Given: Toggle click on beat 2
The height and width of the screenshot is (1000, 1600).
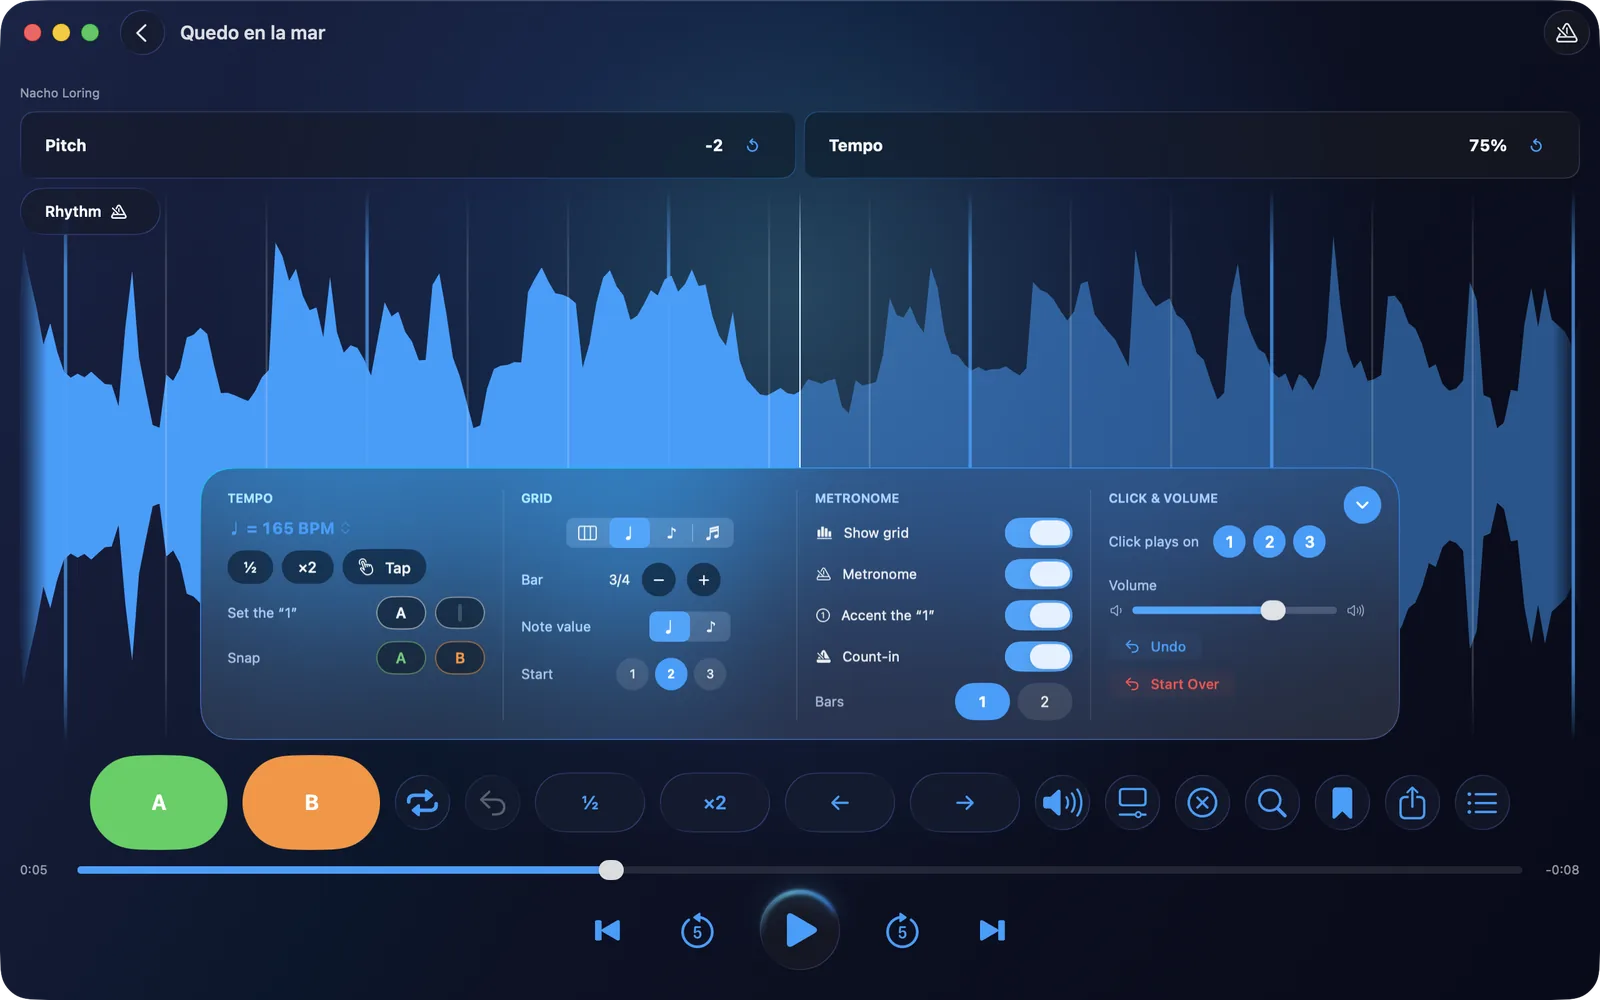Looking at the screenshot, I should pos(1269,542).
